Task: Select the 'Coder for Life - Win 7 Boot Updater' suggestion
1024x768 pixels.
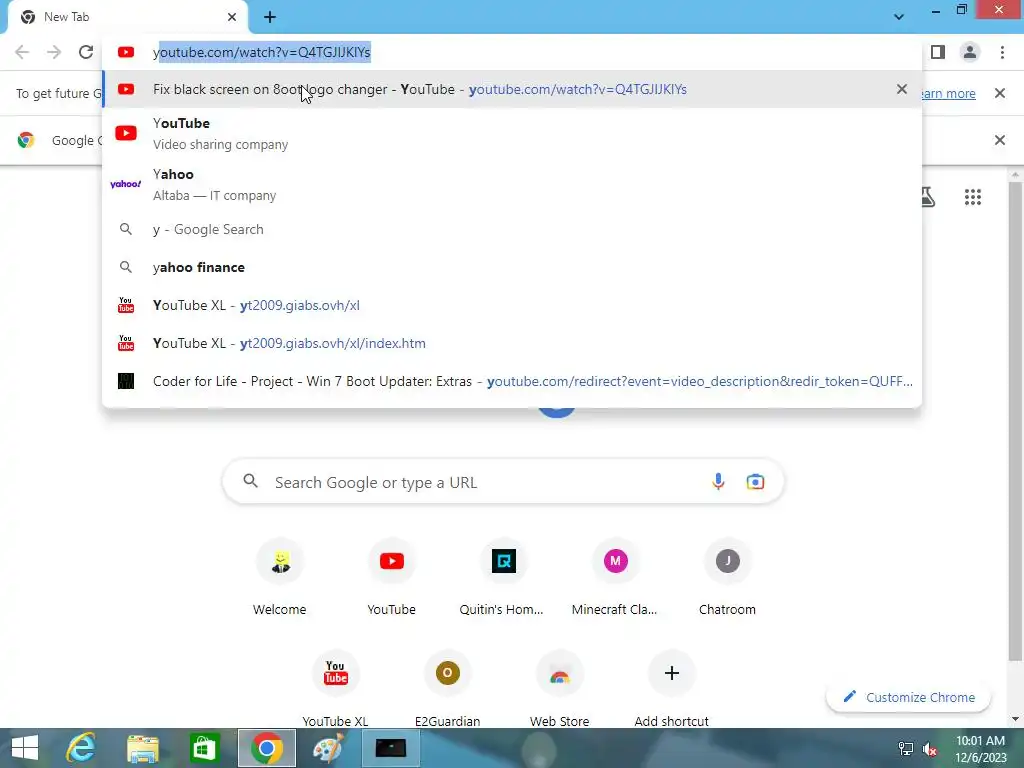Action: 512,381
